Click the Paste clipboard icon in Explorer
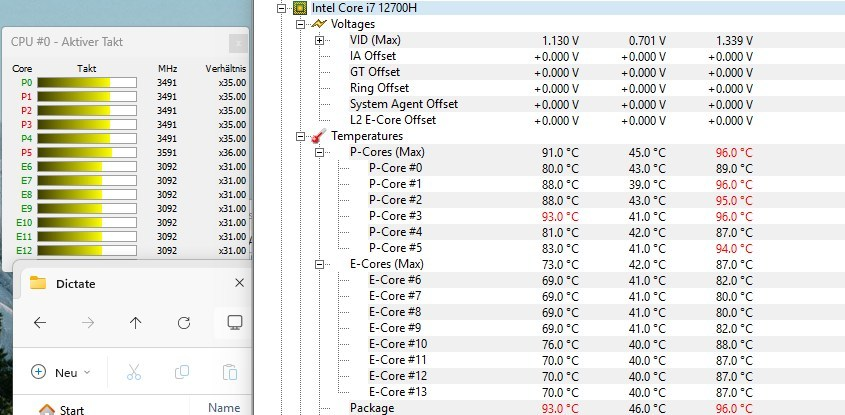Viewport: 845px width, 415px height. [x=230, y=372]
